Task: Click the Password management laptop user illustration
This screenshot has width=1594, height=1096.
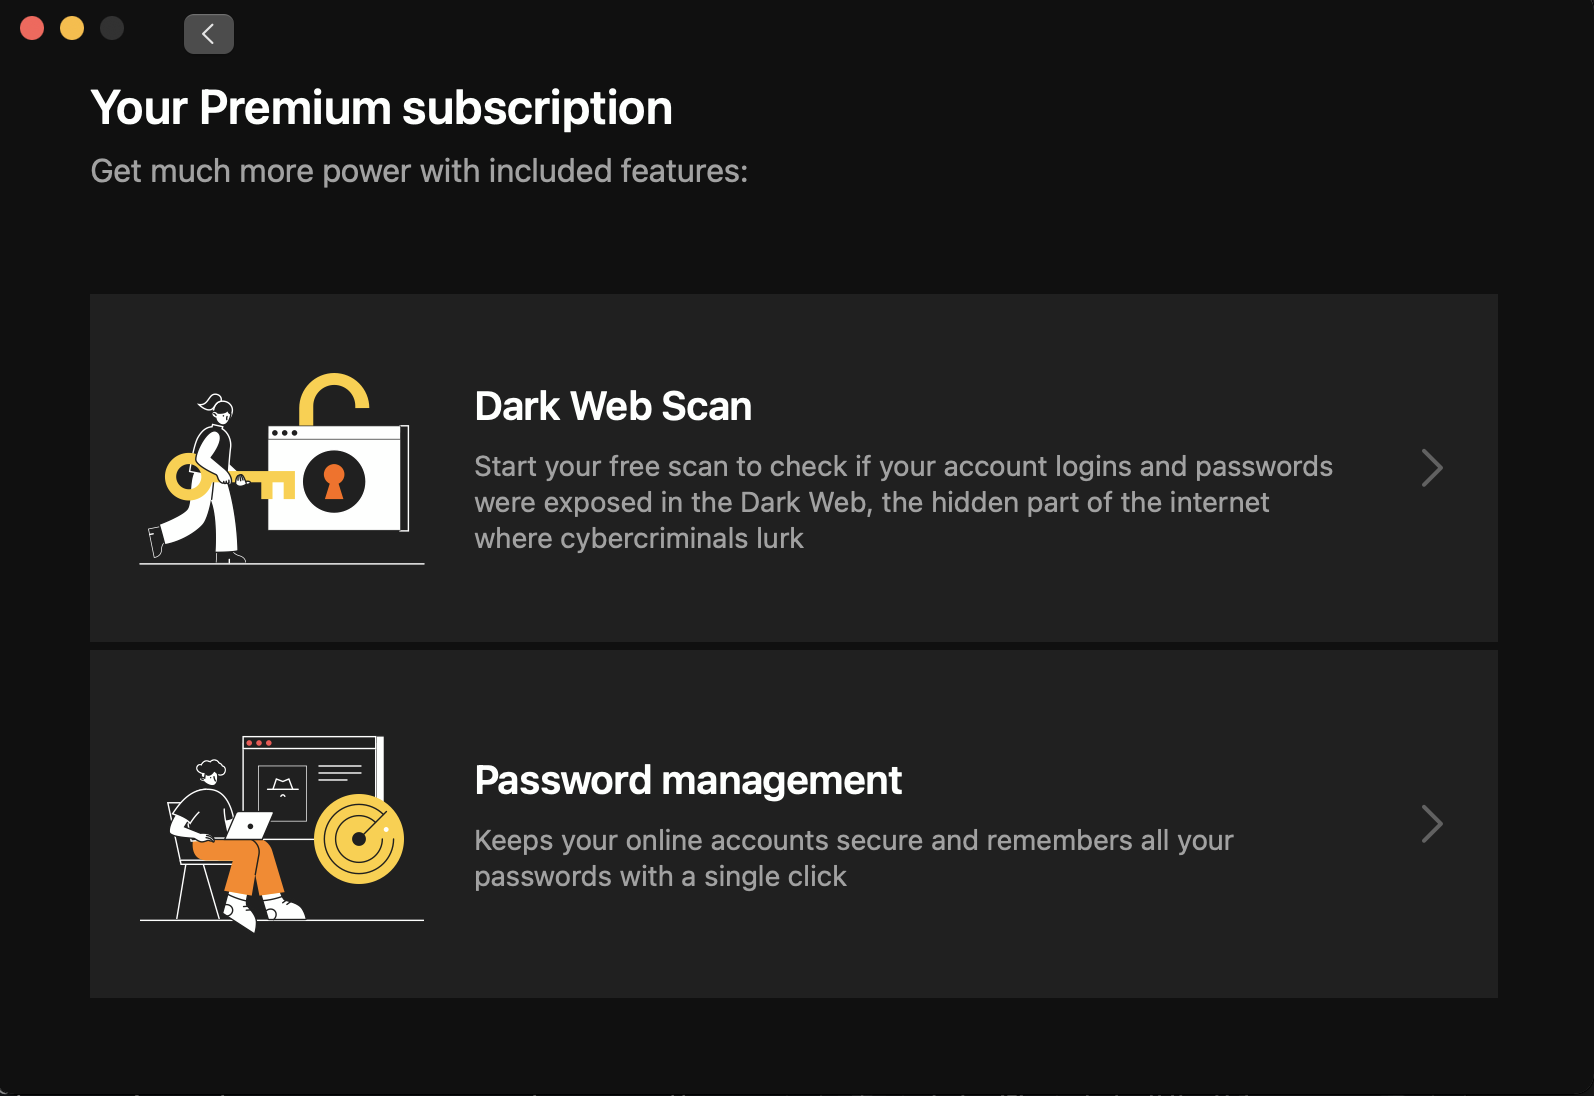Action: click(282, 832)
